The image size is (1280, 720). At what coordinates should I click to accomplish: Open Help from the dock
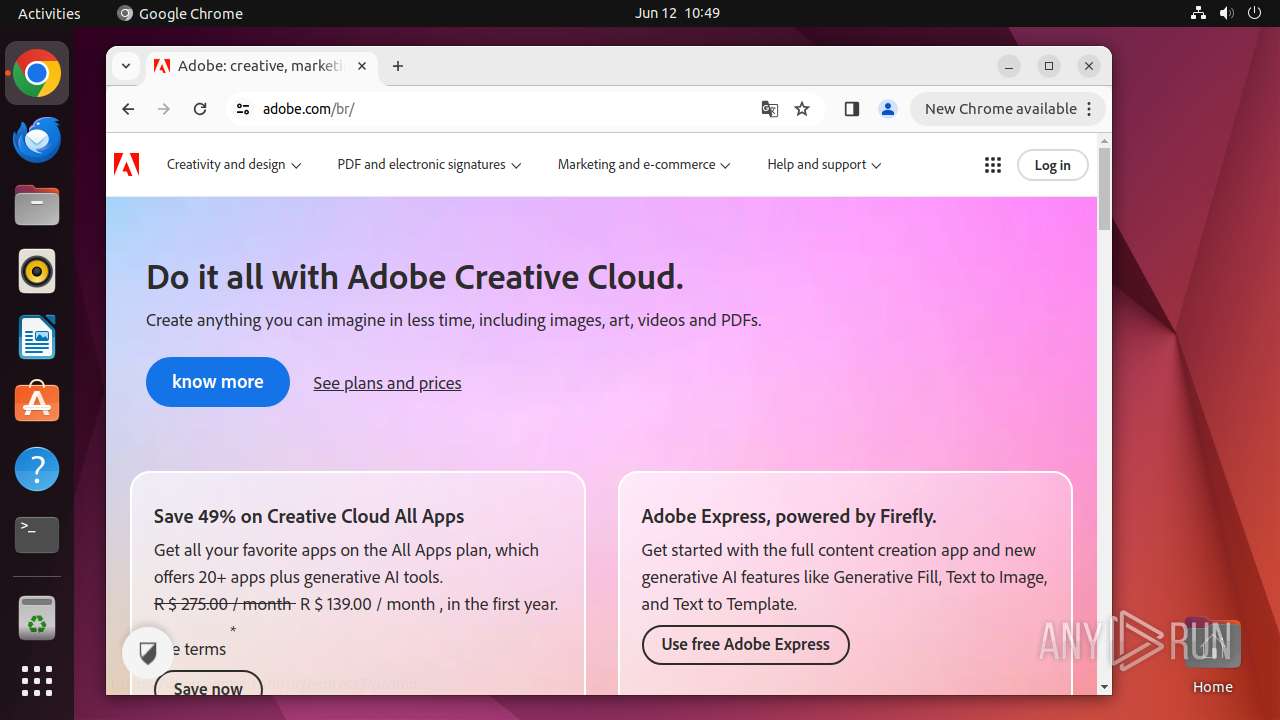pos(37,469)
